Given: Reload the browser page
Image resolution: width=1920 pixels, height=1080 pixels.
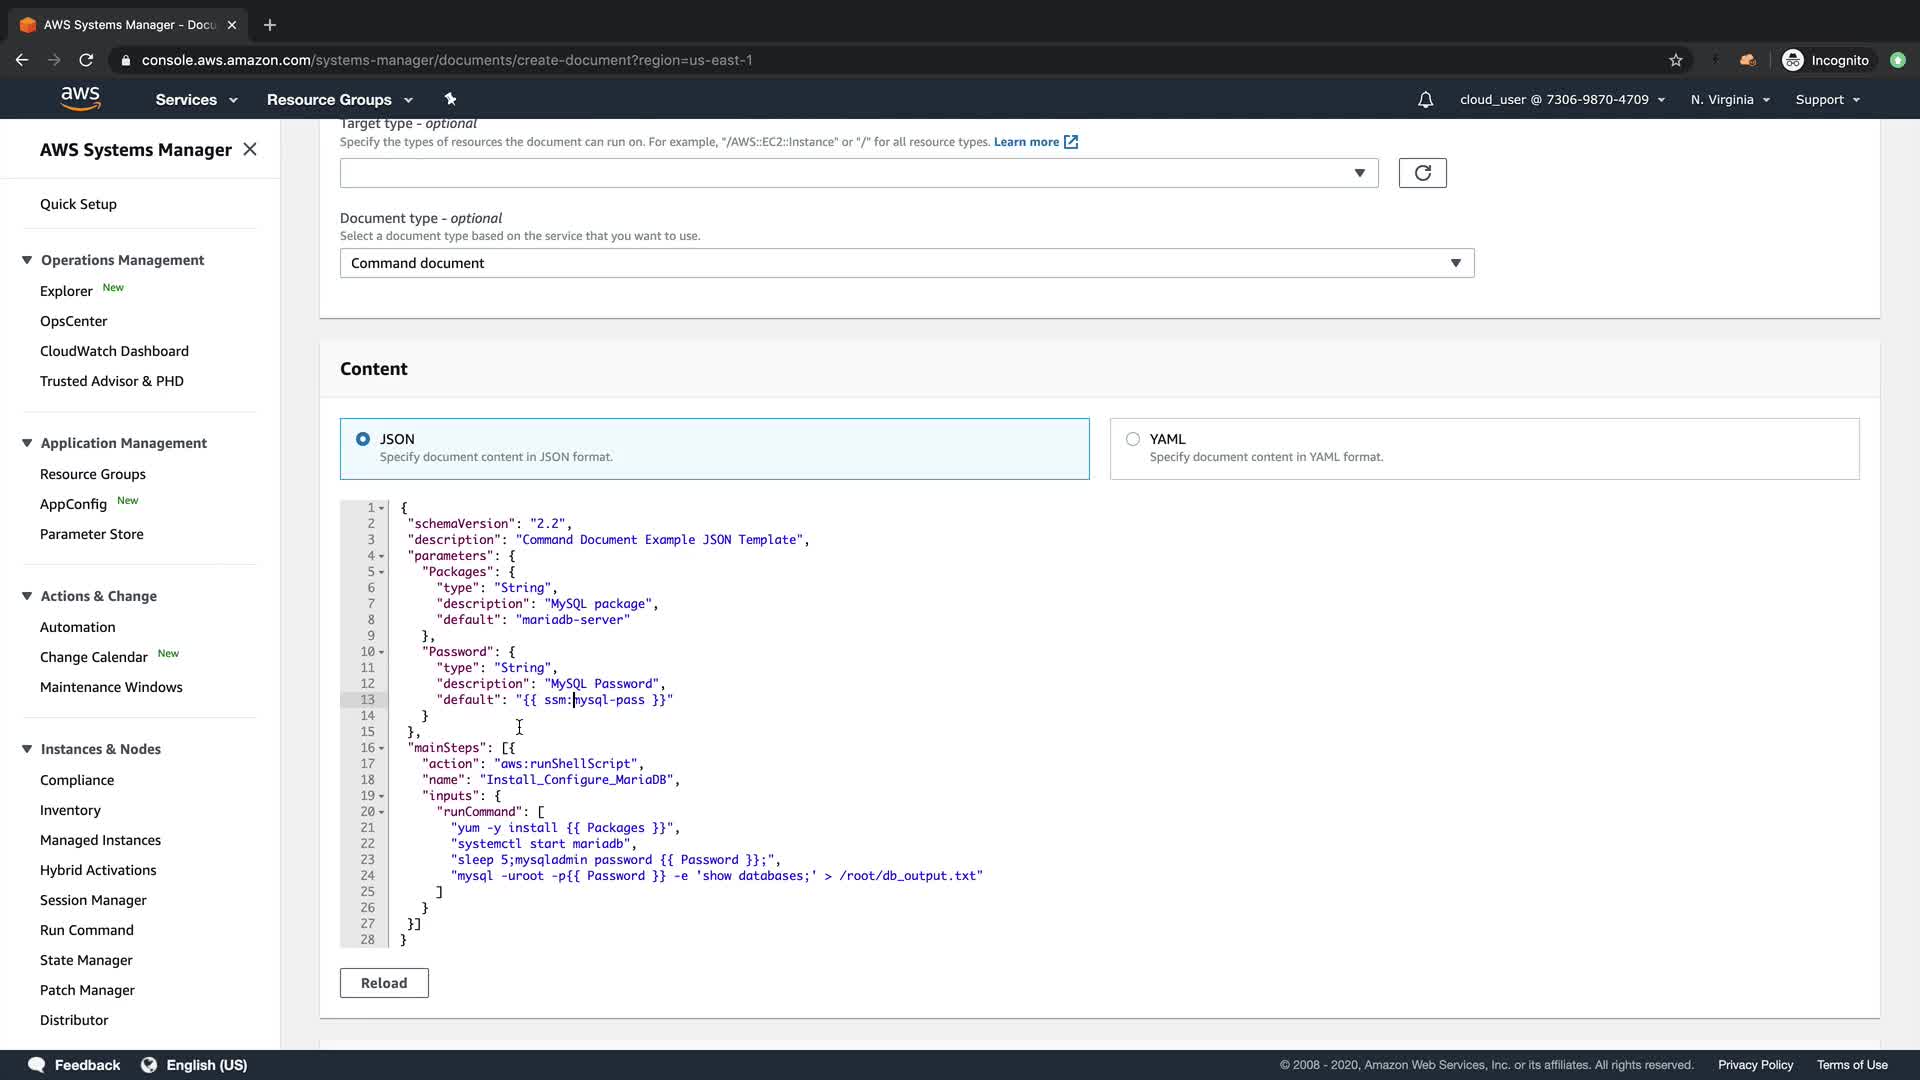Looking at the screenshot, I should tap(86, 60).
